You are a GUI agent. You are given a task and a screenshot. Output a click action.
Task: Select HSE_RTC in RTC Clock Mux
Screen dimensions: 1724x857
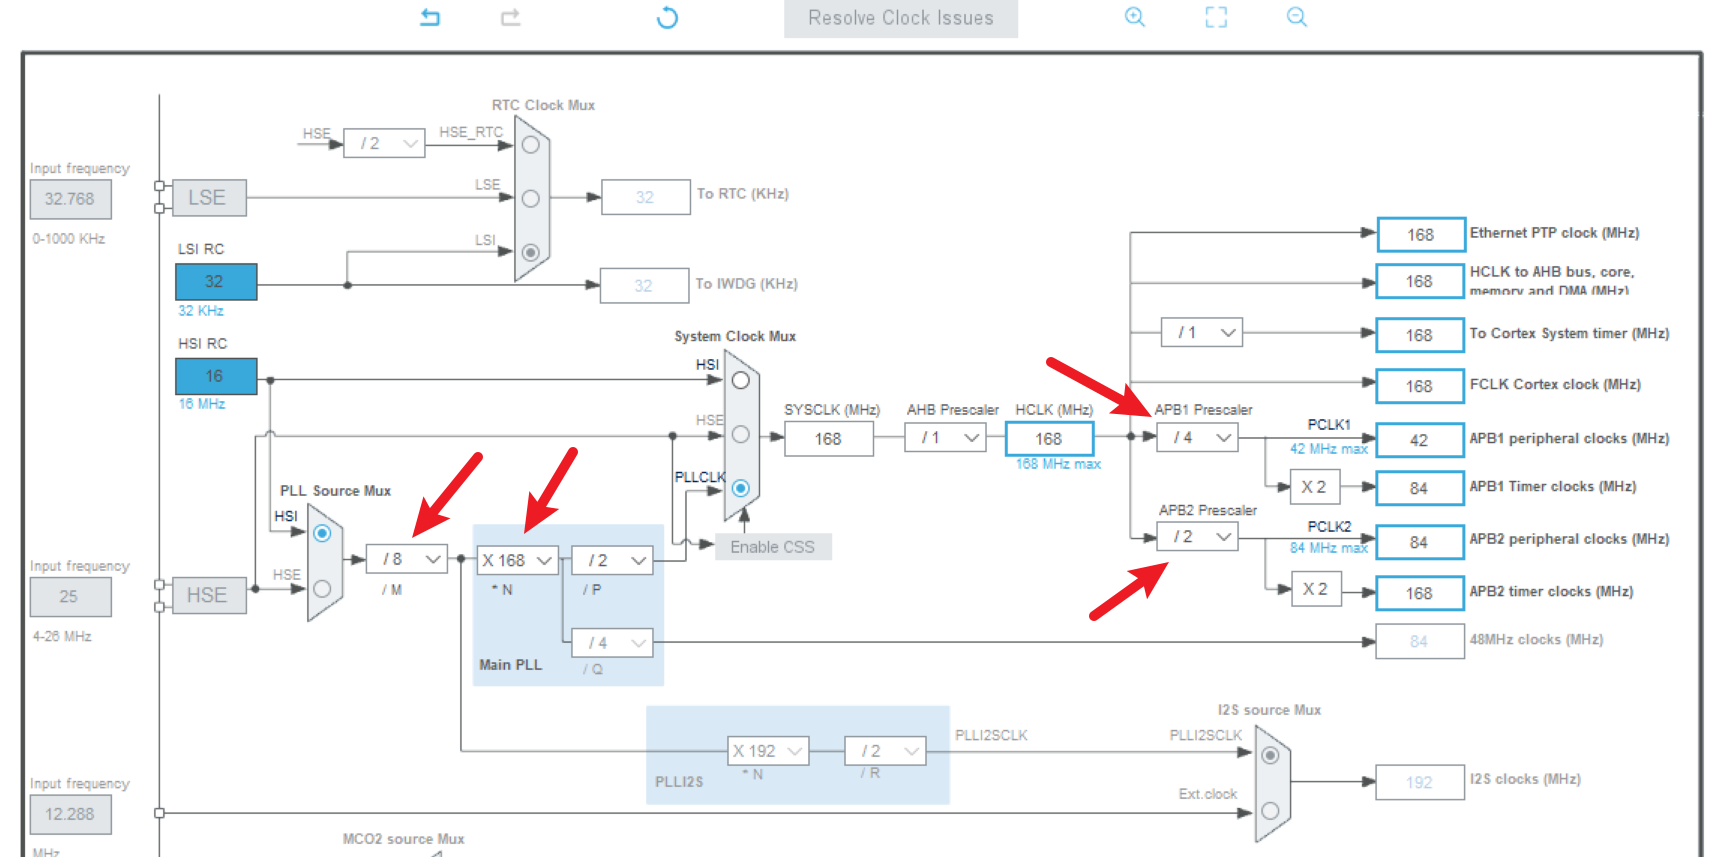point(531,145)
